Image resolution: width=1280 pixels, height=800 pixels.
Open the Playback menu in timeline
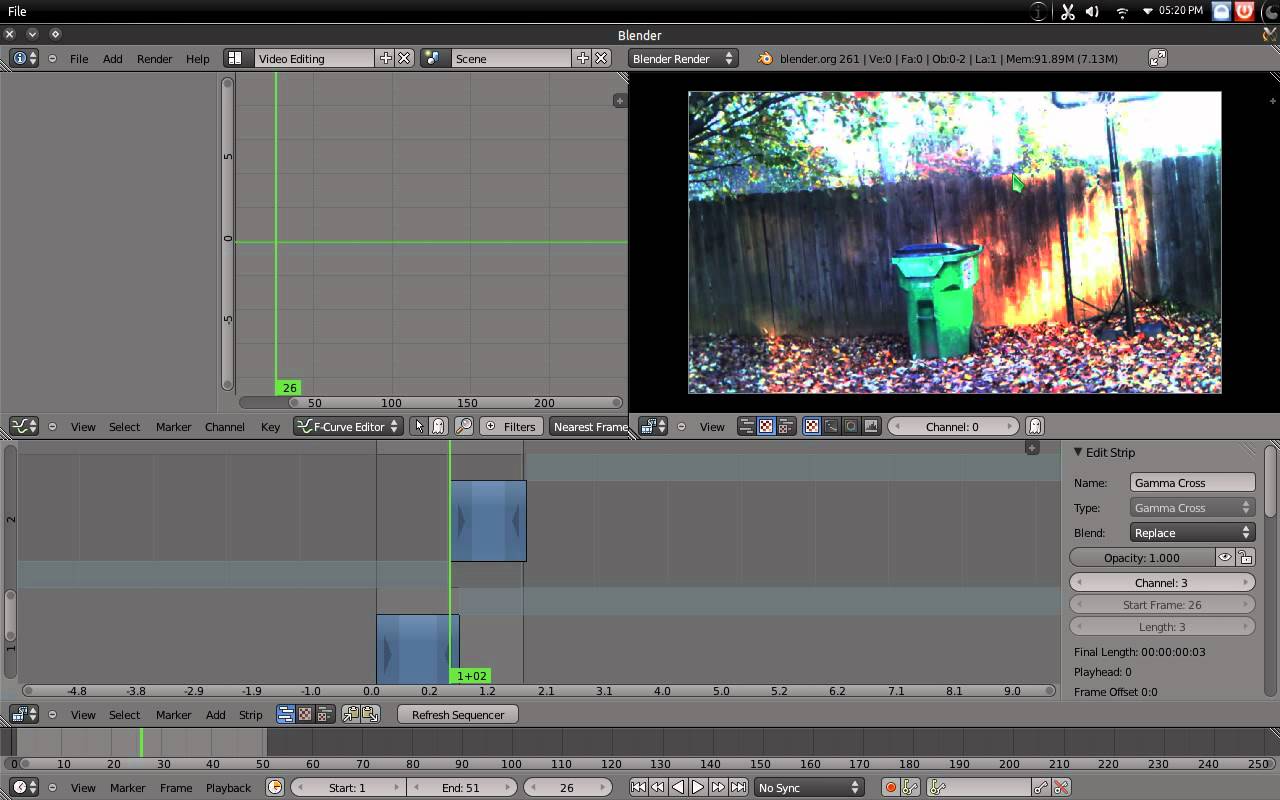pyautogui.click(x=229, y=787)
